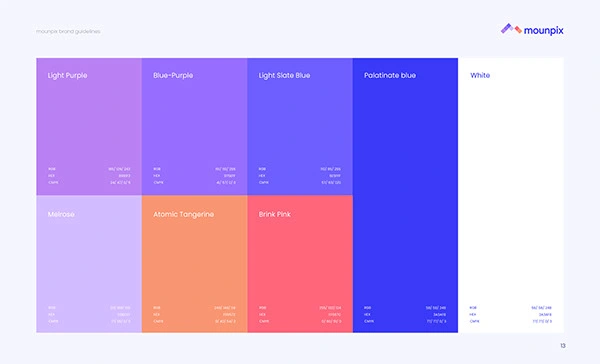600x364 pixels.
Task: Click the mounpix wordmark text
Action: tap(544, 30)
